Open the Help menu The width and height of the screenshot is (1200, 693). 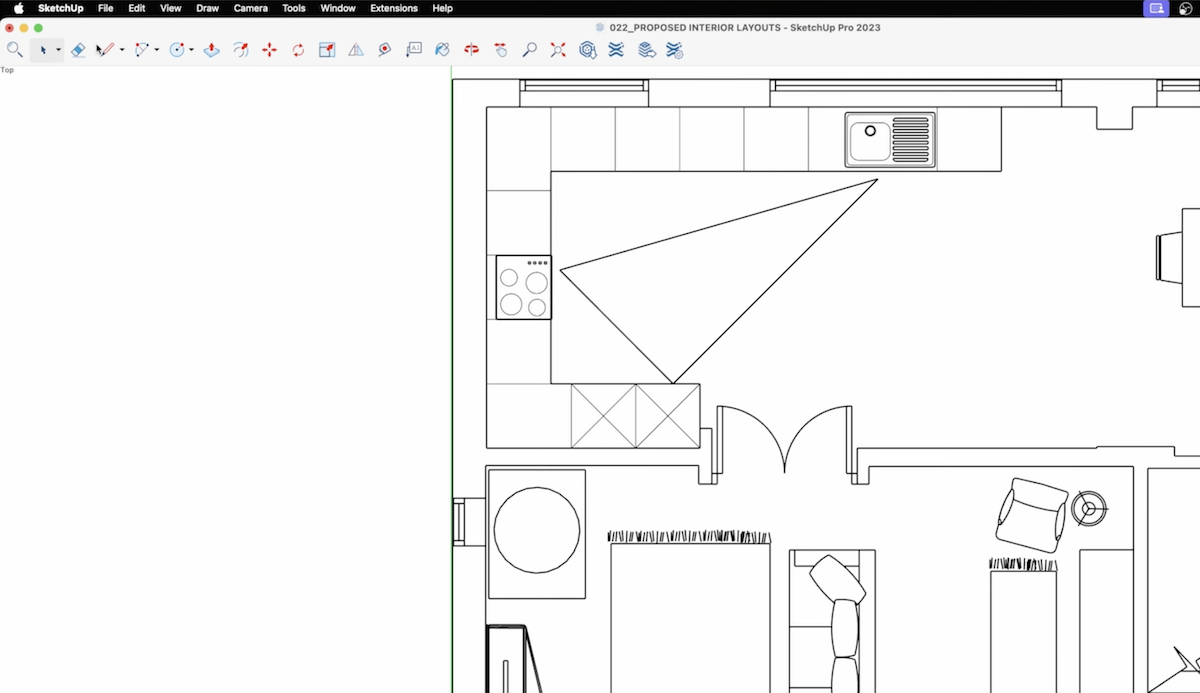pos(442,8)
